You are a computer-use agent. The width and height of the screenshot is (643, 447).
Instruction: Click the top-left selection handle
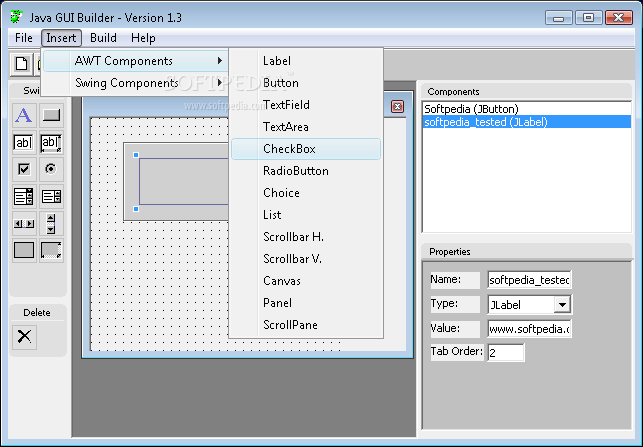pos(136,155)
